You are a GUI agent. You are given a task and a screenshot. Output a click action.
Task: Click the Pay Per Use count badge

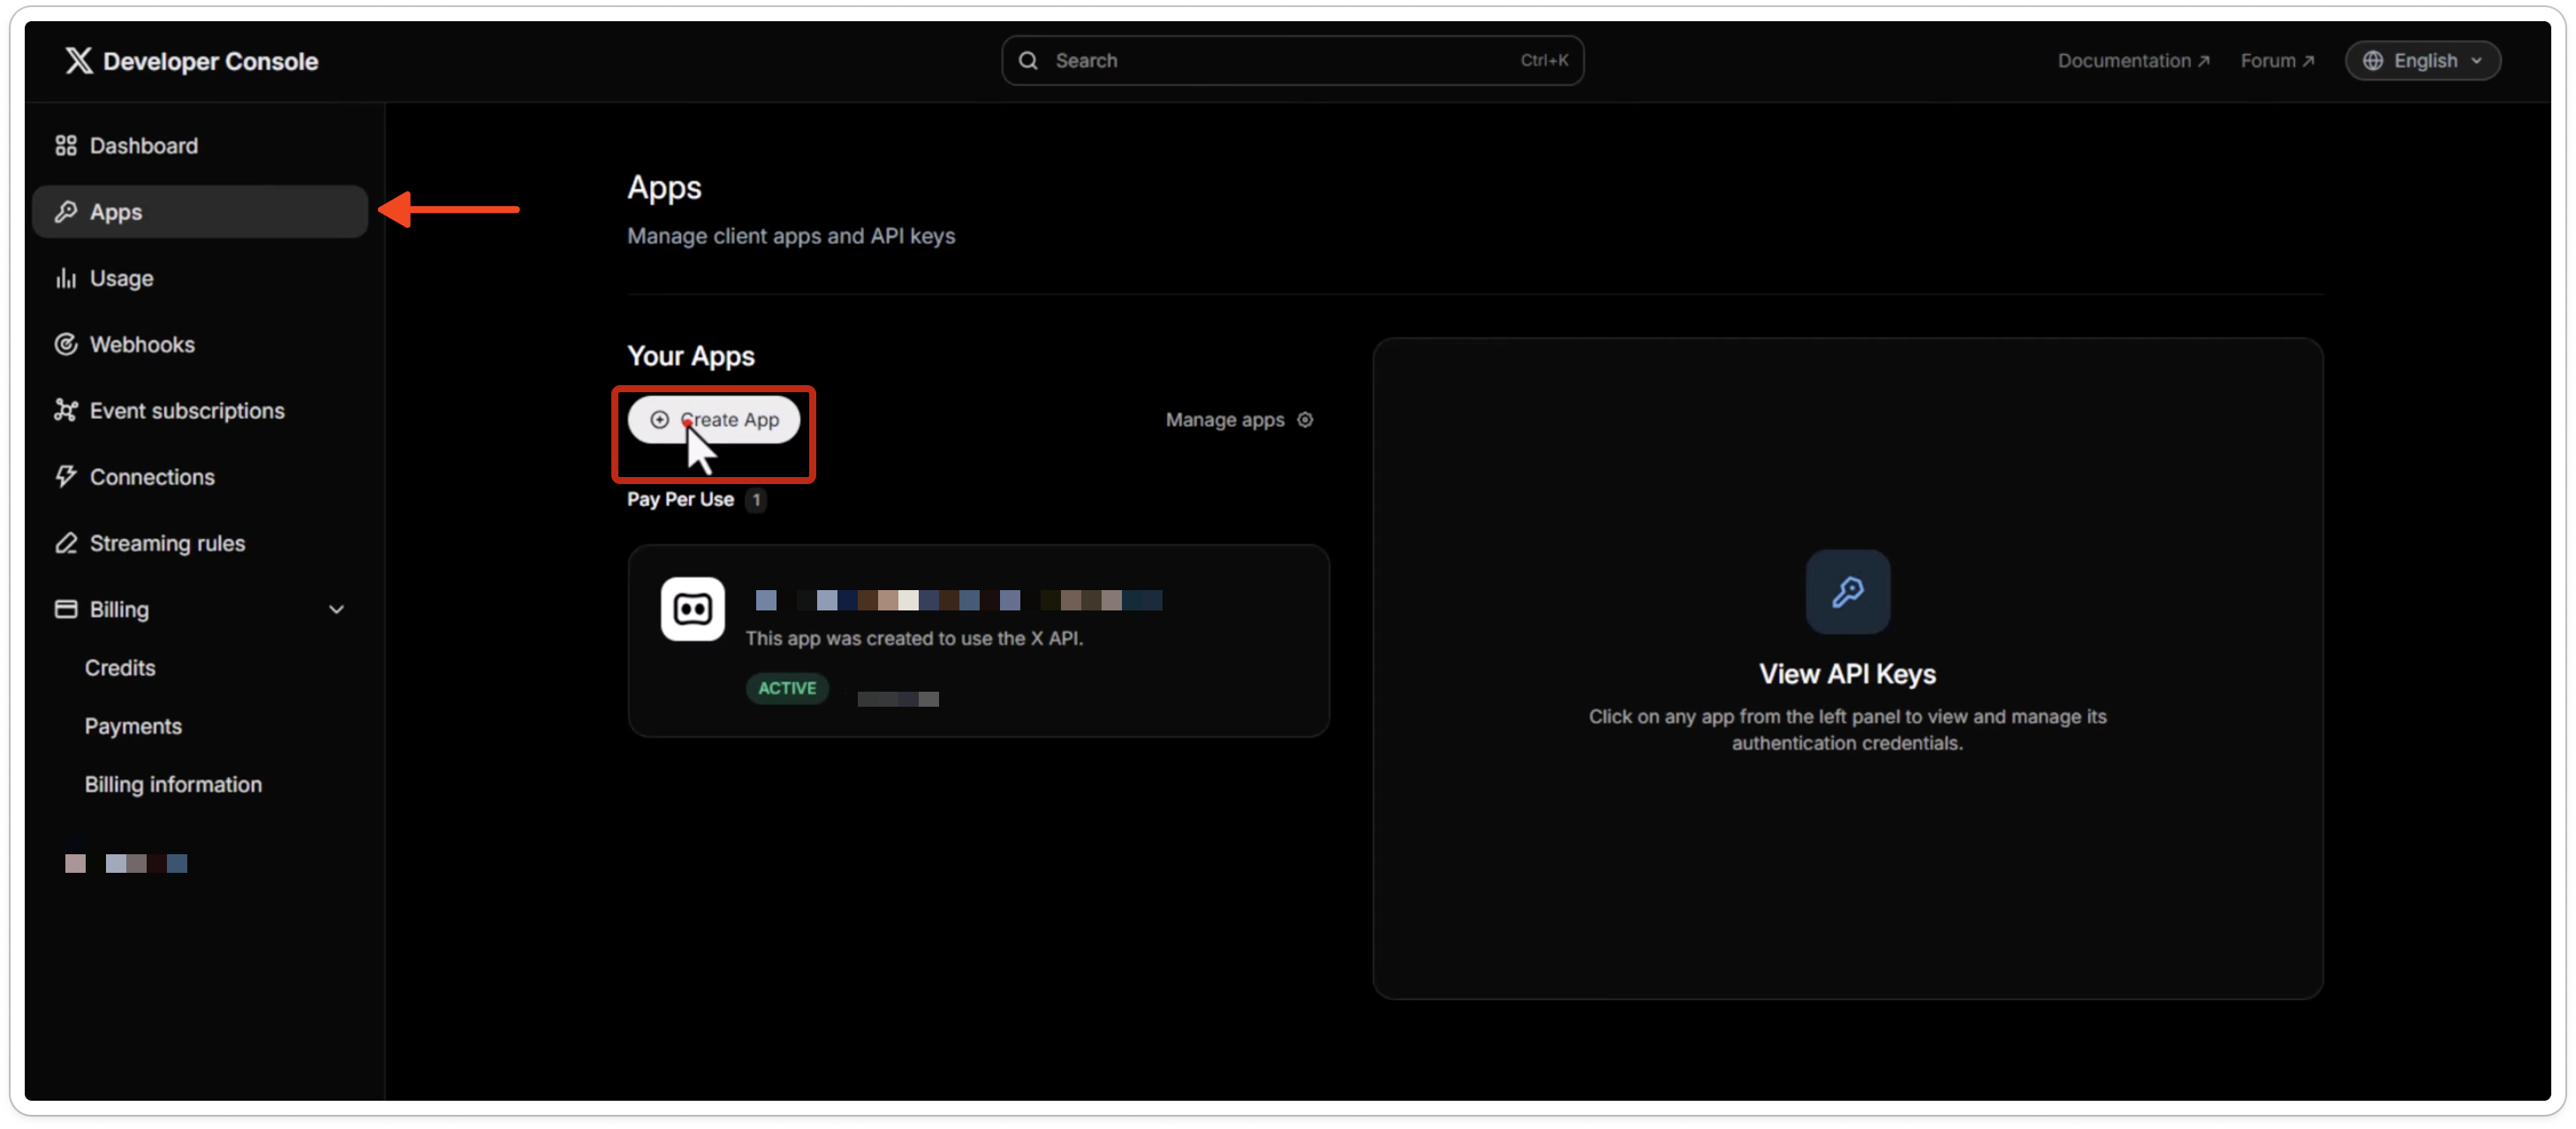pos(757,500)
